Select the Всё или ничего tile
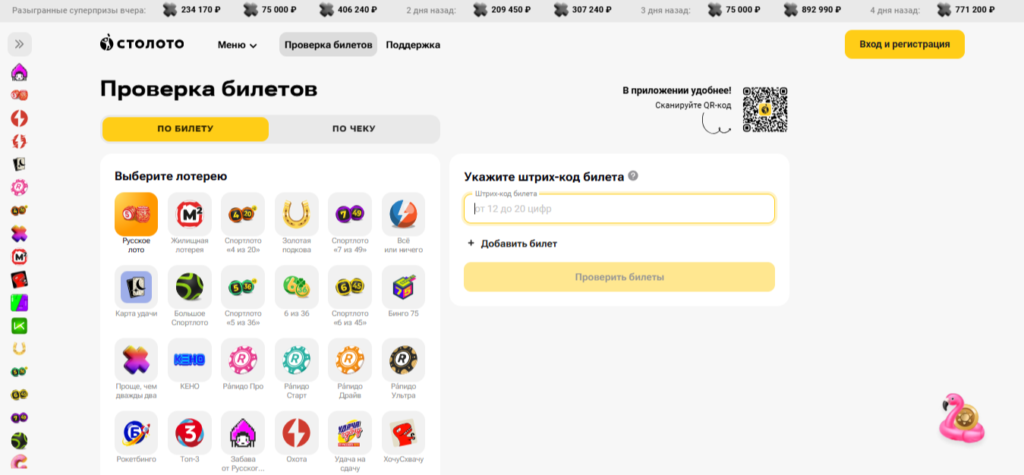 [404, 223]
